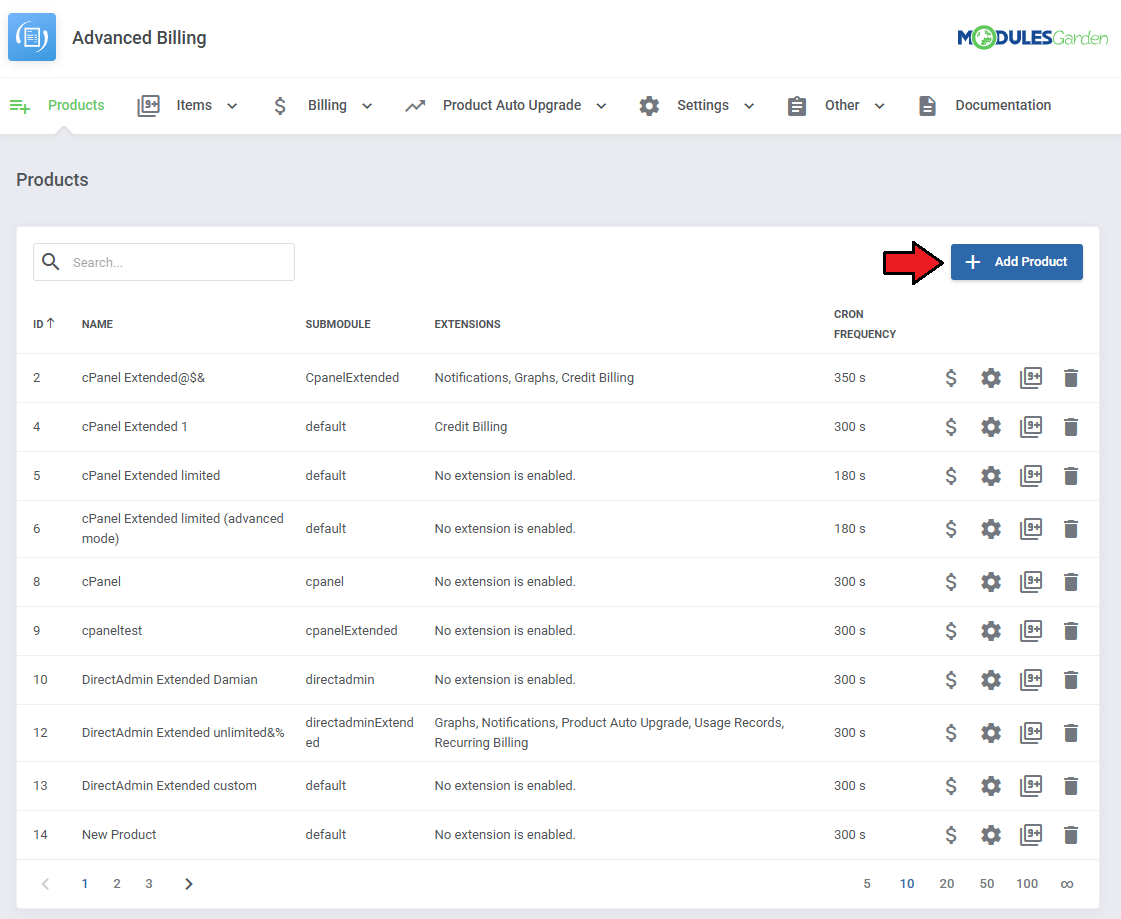1121x919 pixels.
Task: Sort by ID column header
Action: point(44,324)
